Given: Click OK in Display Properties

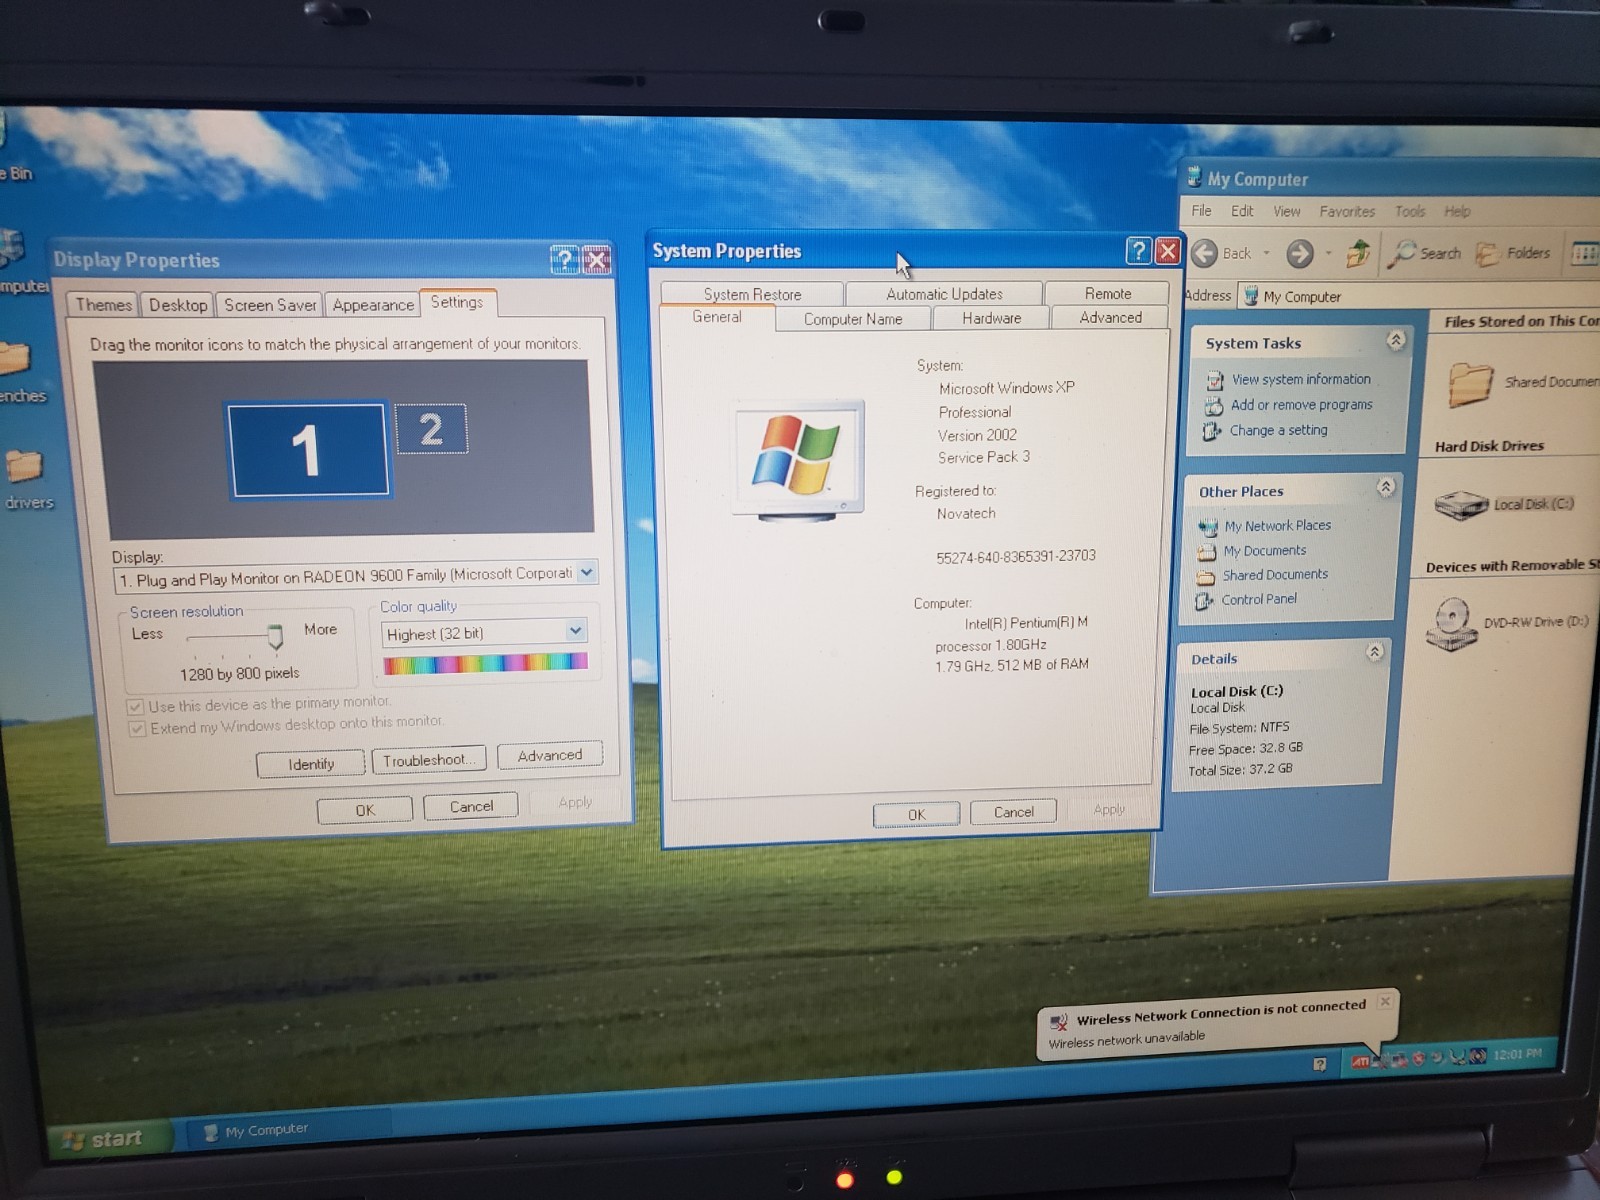Looking at the screenshot, I should (x=365, y=810).
